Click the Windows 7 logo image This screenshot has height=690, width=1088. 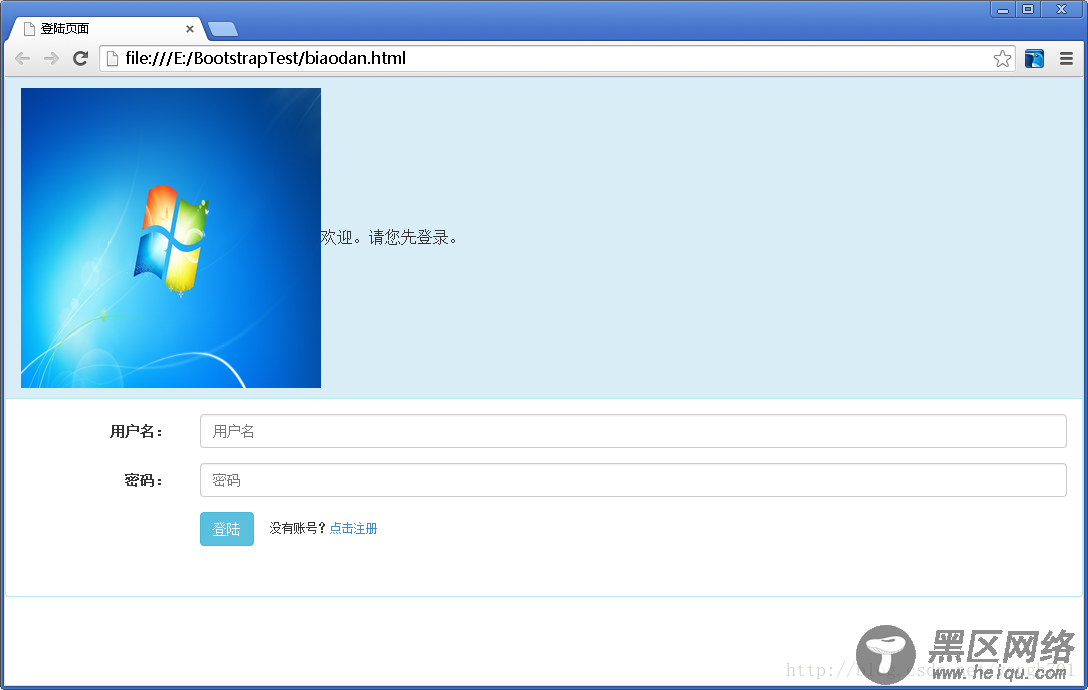171,238
